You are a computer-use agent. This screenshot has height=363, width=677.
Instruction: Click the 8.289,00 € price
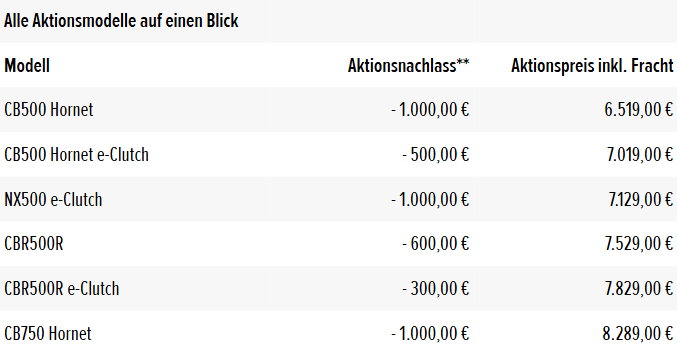tap(638, 334)
